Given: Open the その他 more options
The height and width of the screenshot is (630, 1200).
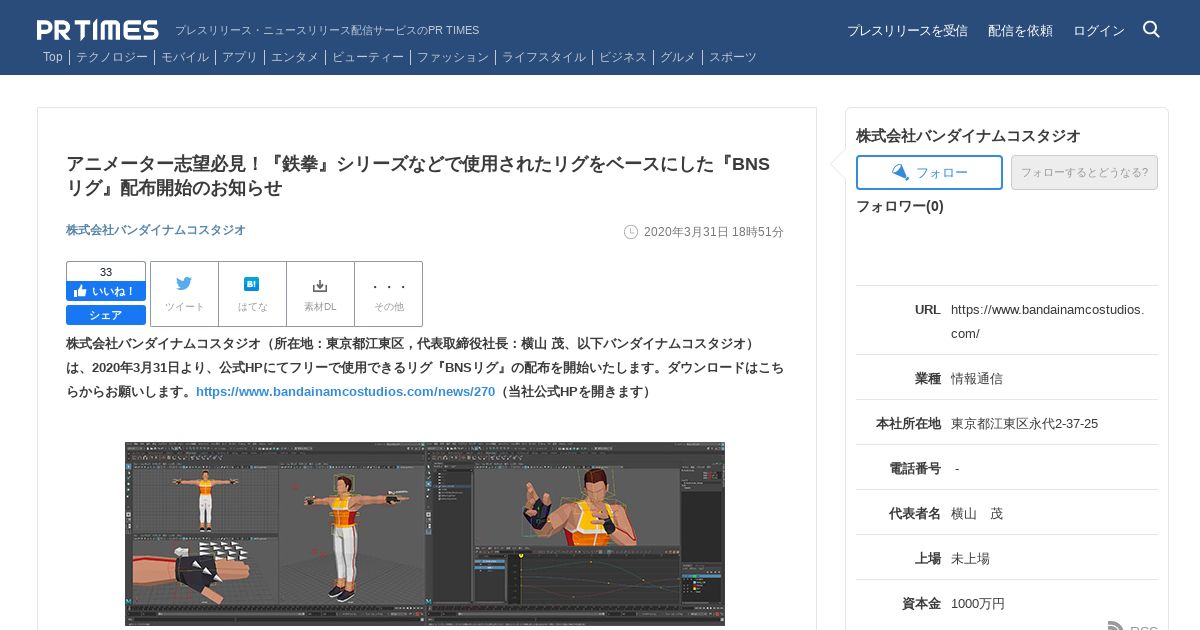Looking at the screenshot, I should pyautogui.click(x=388, y=294).
